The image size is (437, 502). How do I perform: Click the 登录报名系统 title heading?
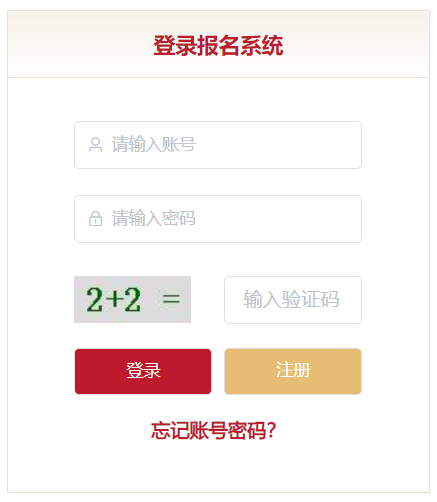tap(218, 45)
